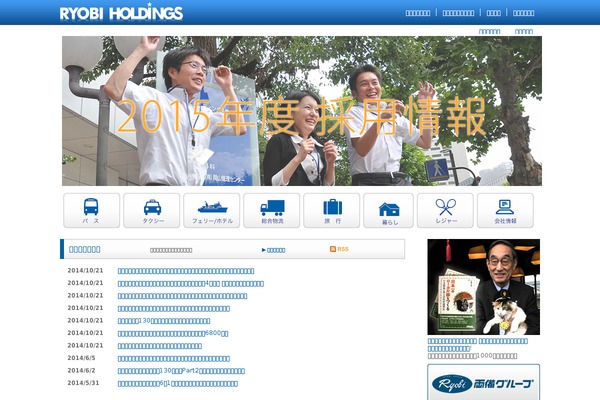Select the taxi (タクシー) category icon
600x400 pixels.
point(152,211)
